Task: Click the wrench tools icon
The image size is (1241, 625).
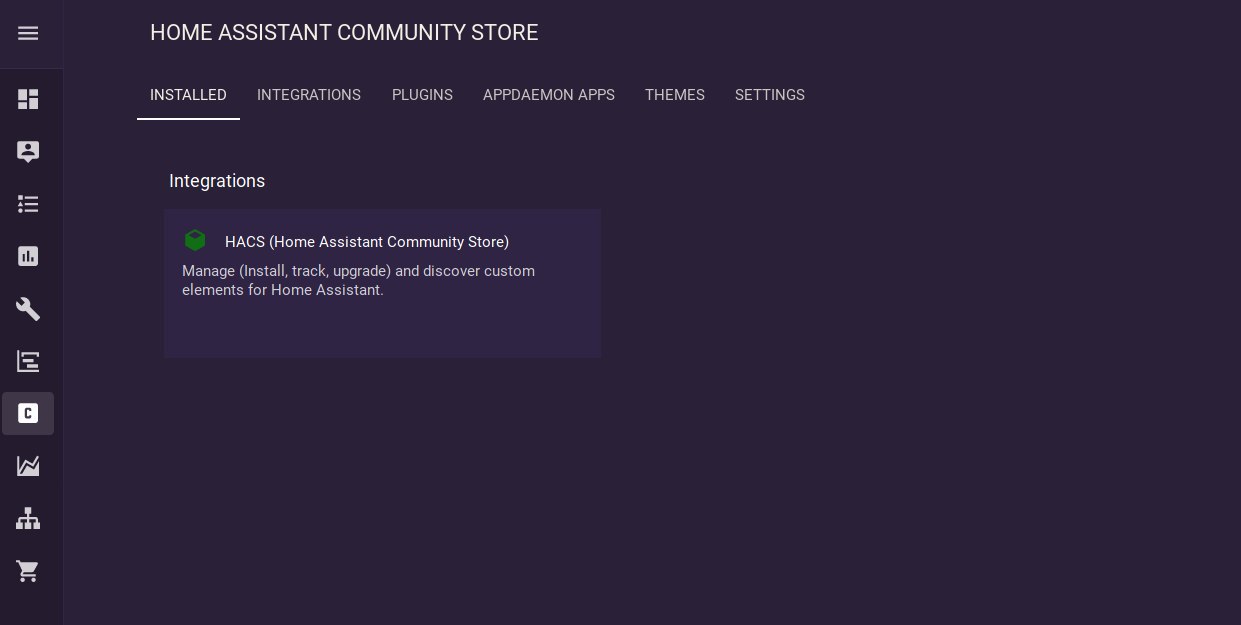Action: tap(28, 309)
